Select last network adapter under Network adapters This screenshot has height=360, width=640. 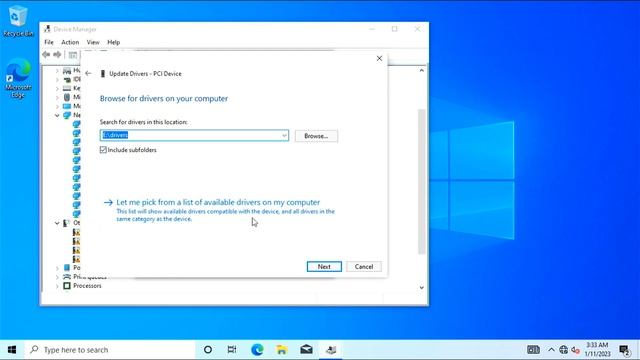(x=76, y=213)
